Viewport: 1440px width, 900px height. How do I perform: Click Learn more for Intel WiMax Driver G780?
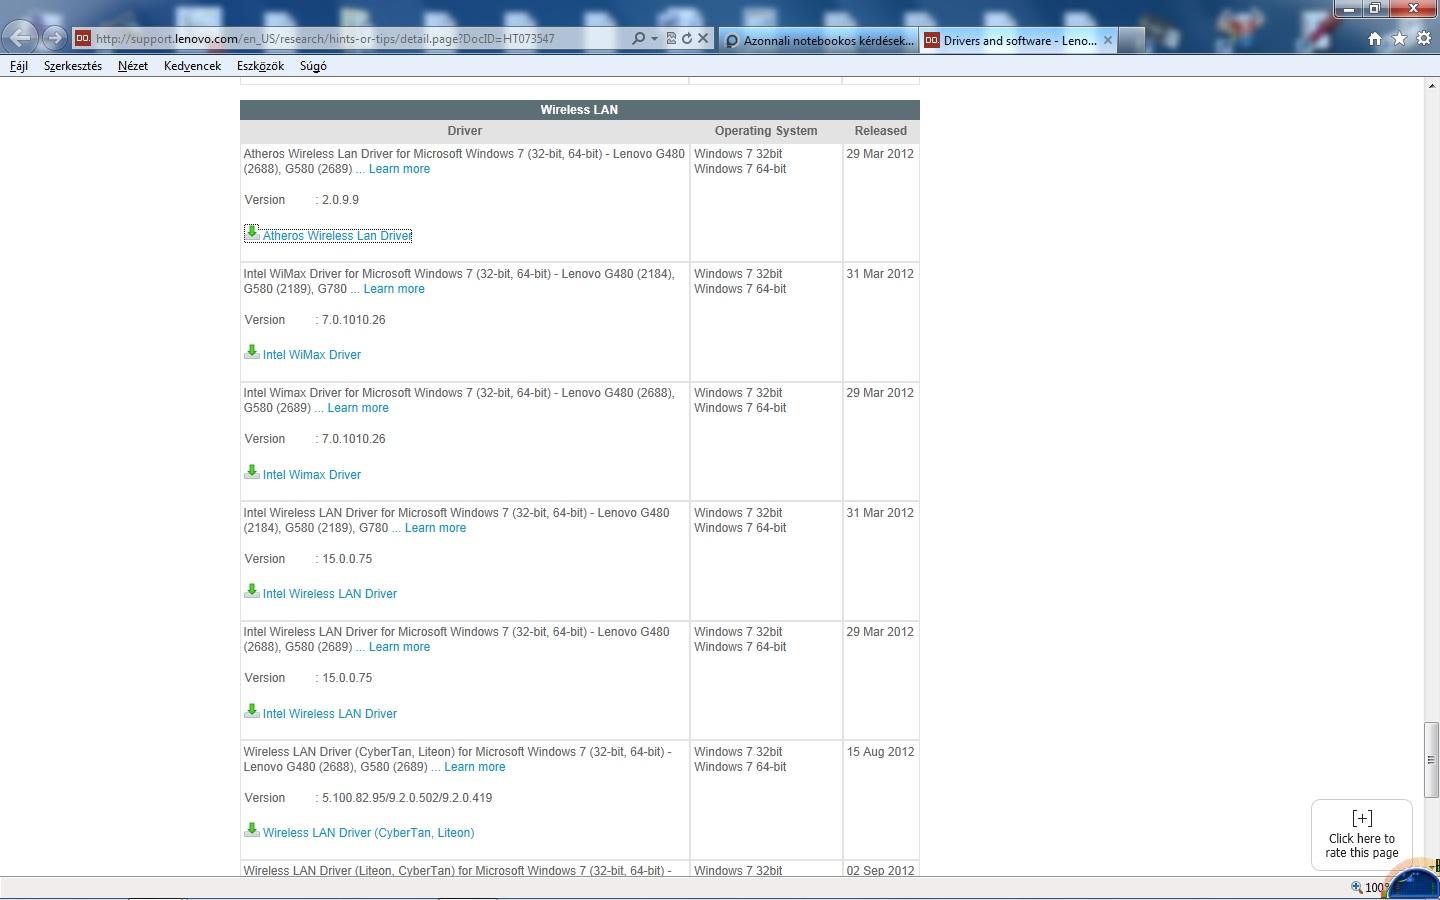click(394, 289)
